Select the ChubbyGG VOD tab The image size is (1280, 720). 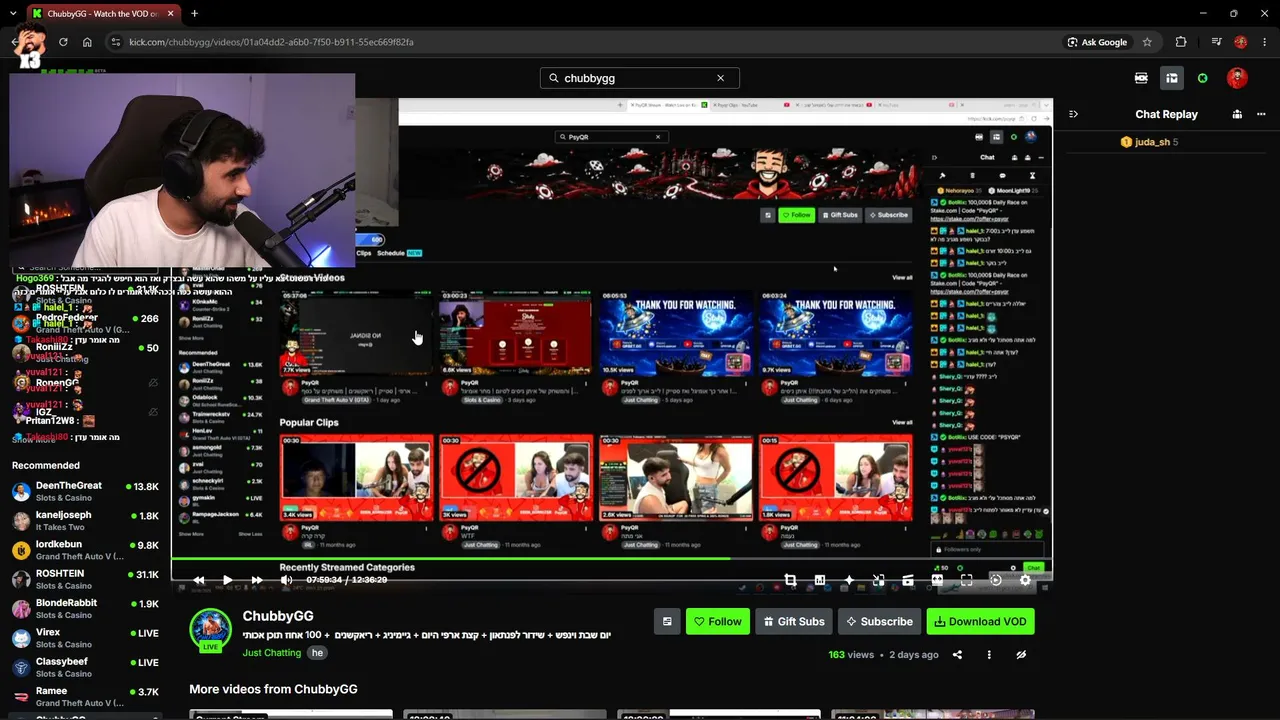coord(103,14)
